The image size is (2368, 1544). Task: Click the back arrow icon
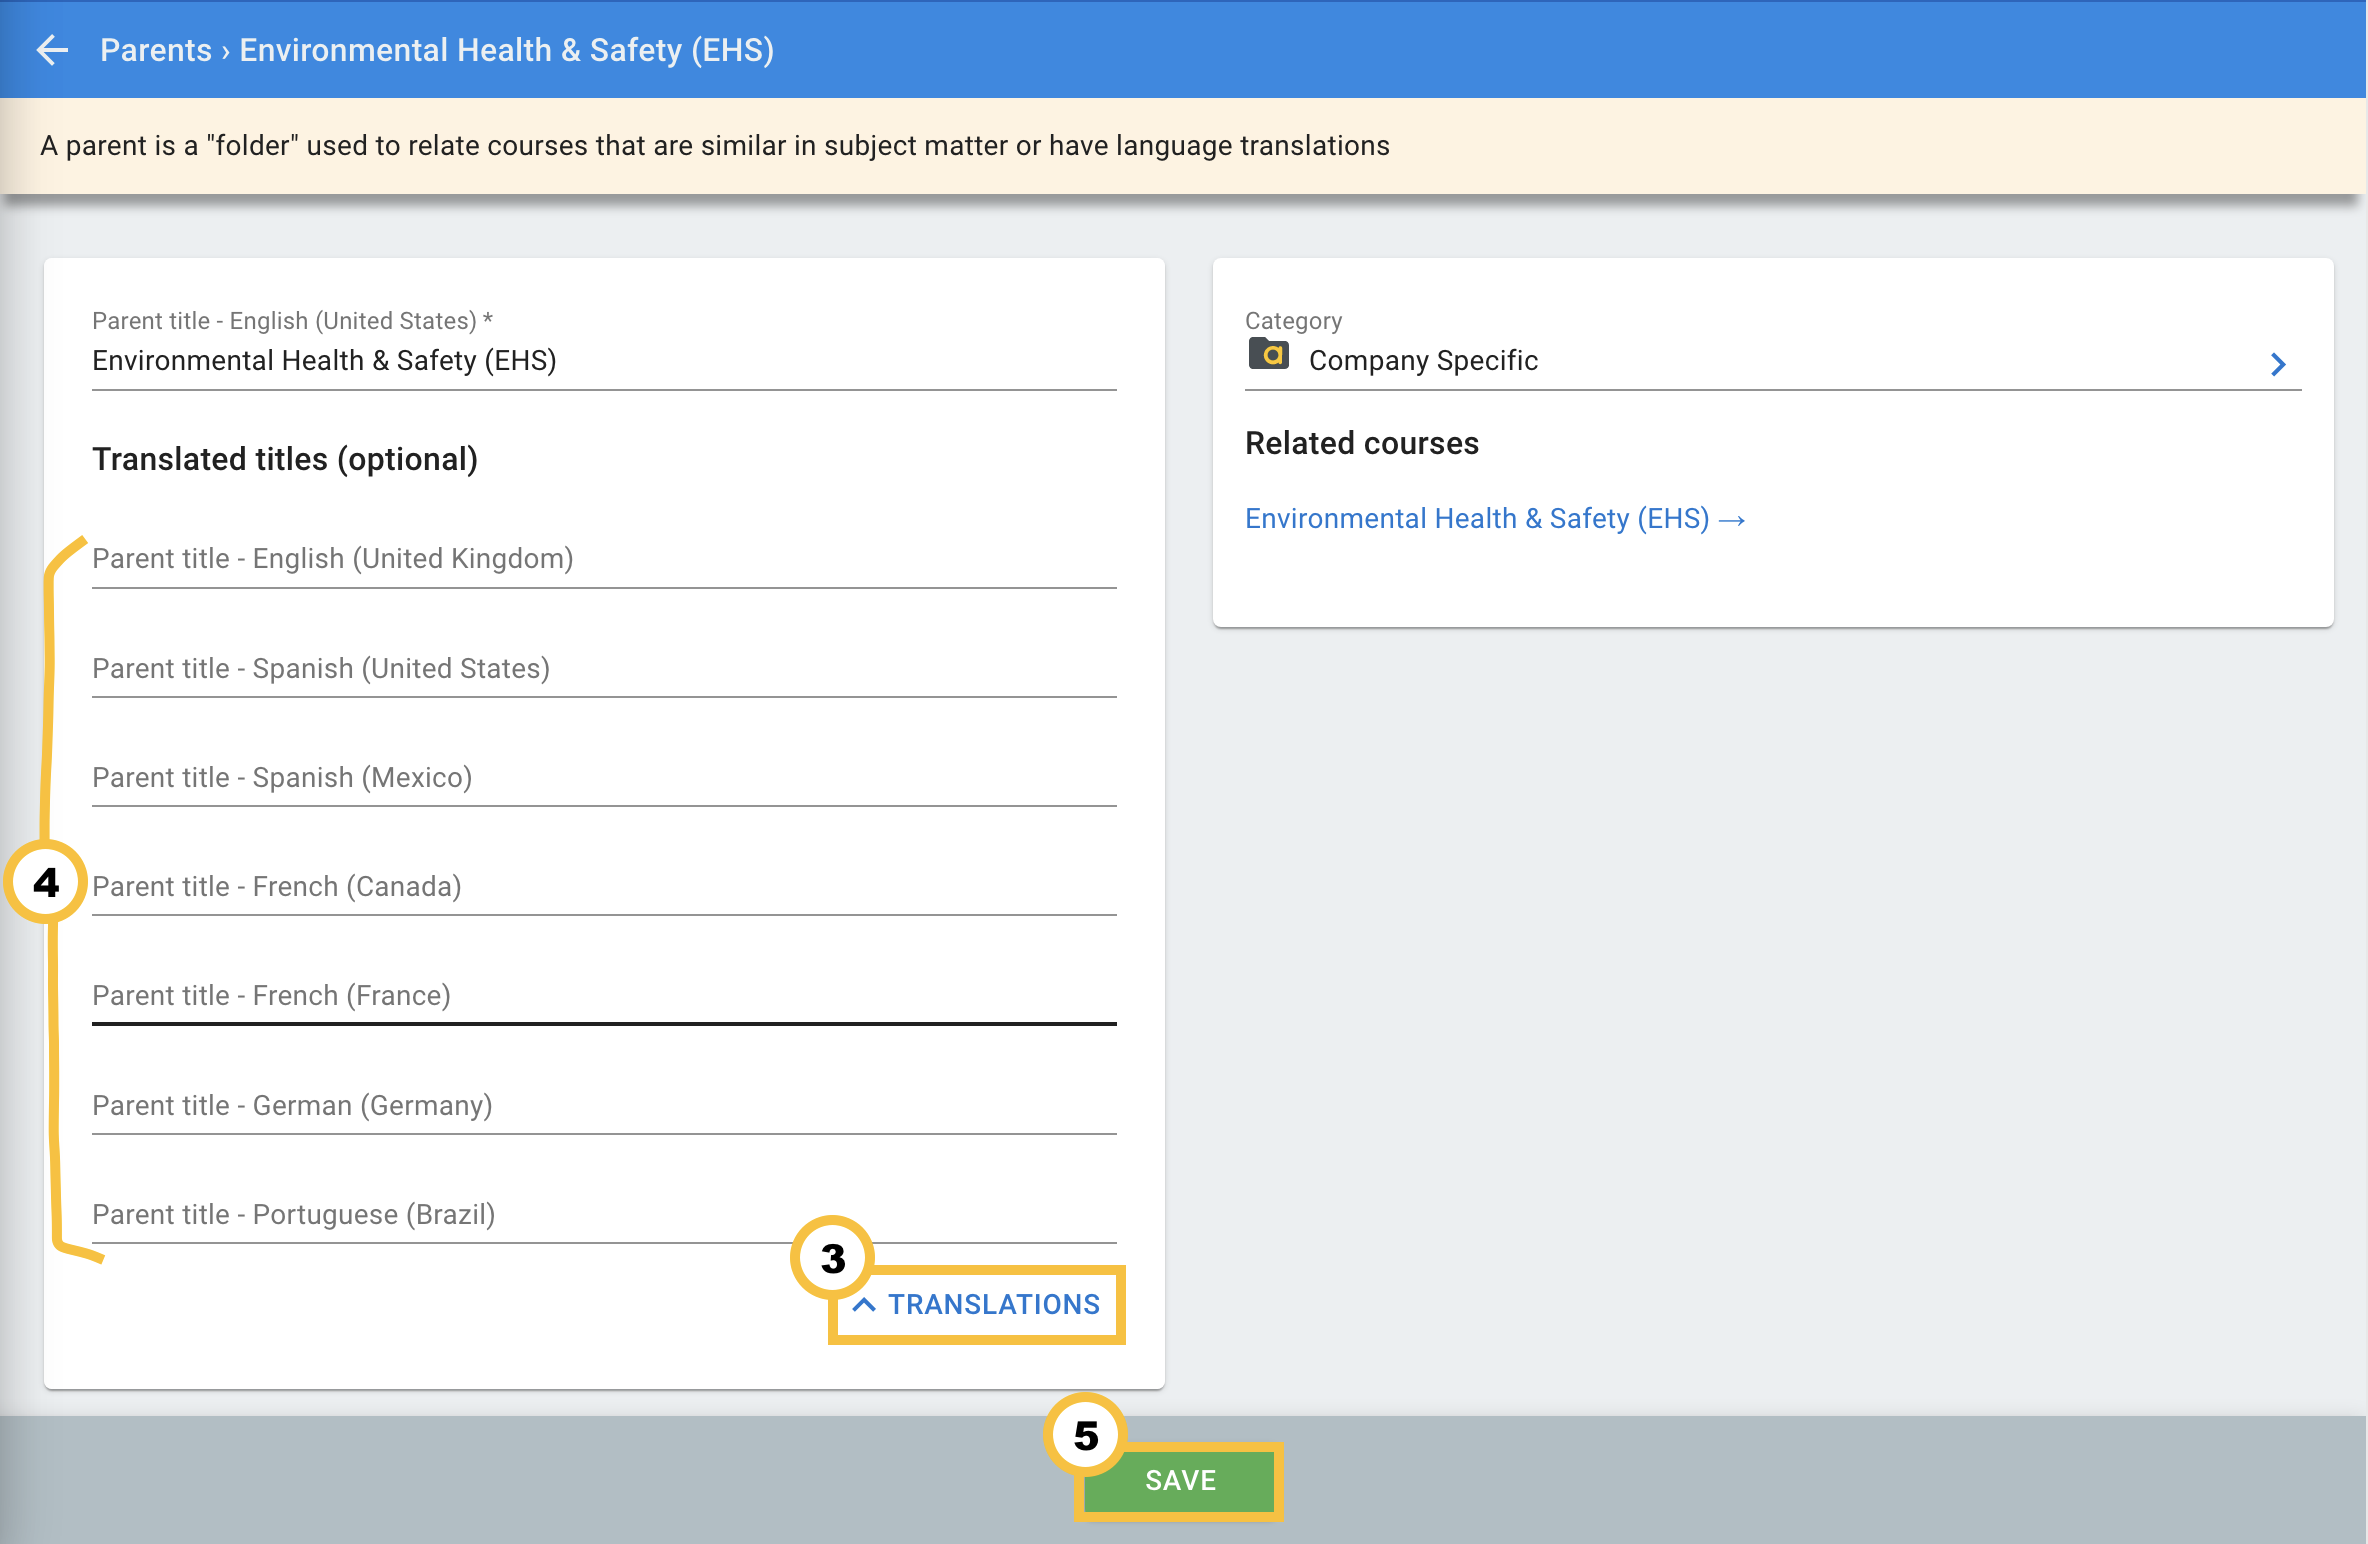coord(52,50)
